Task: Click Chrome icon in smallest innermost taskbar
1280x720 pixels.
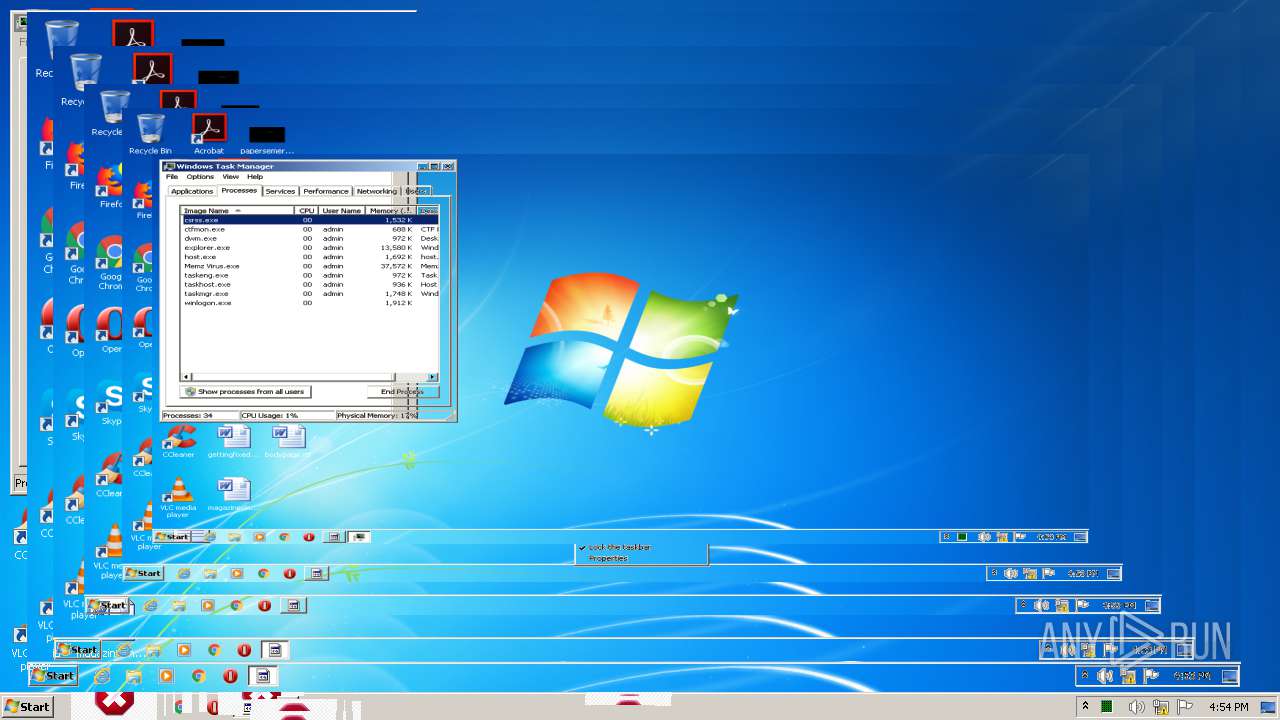Action: coord(284,537)
